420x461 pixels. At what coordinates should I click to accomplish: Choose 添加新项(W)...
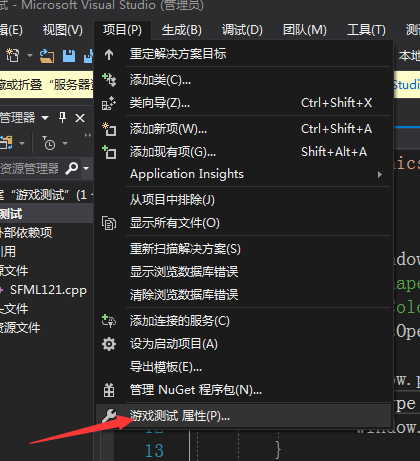(243, 129)
